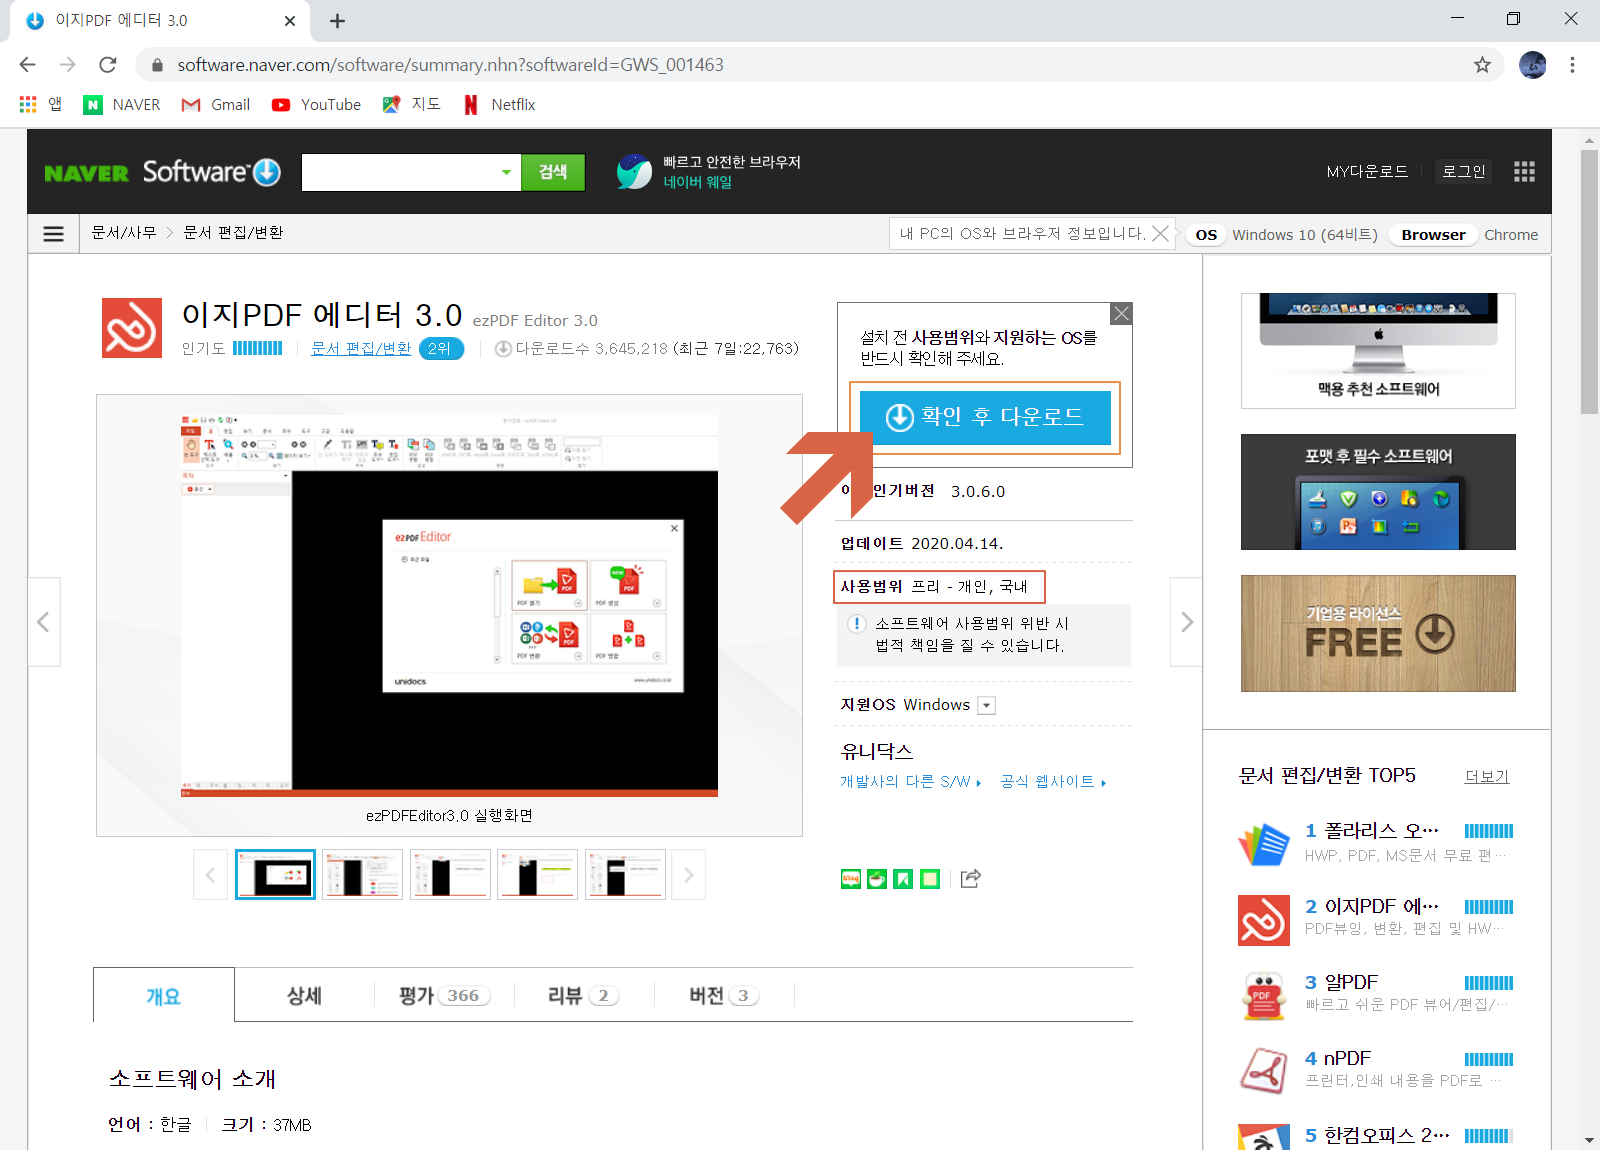Click the green bookmark share icon
This screenshot has height=1150, width=1600.
click(903, 879)
